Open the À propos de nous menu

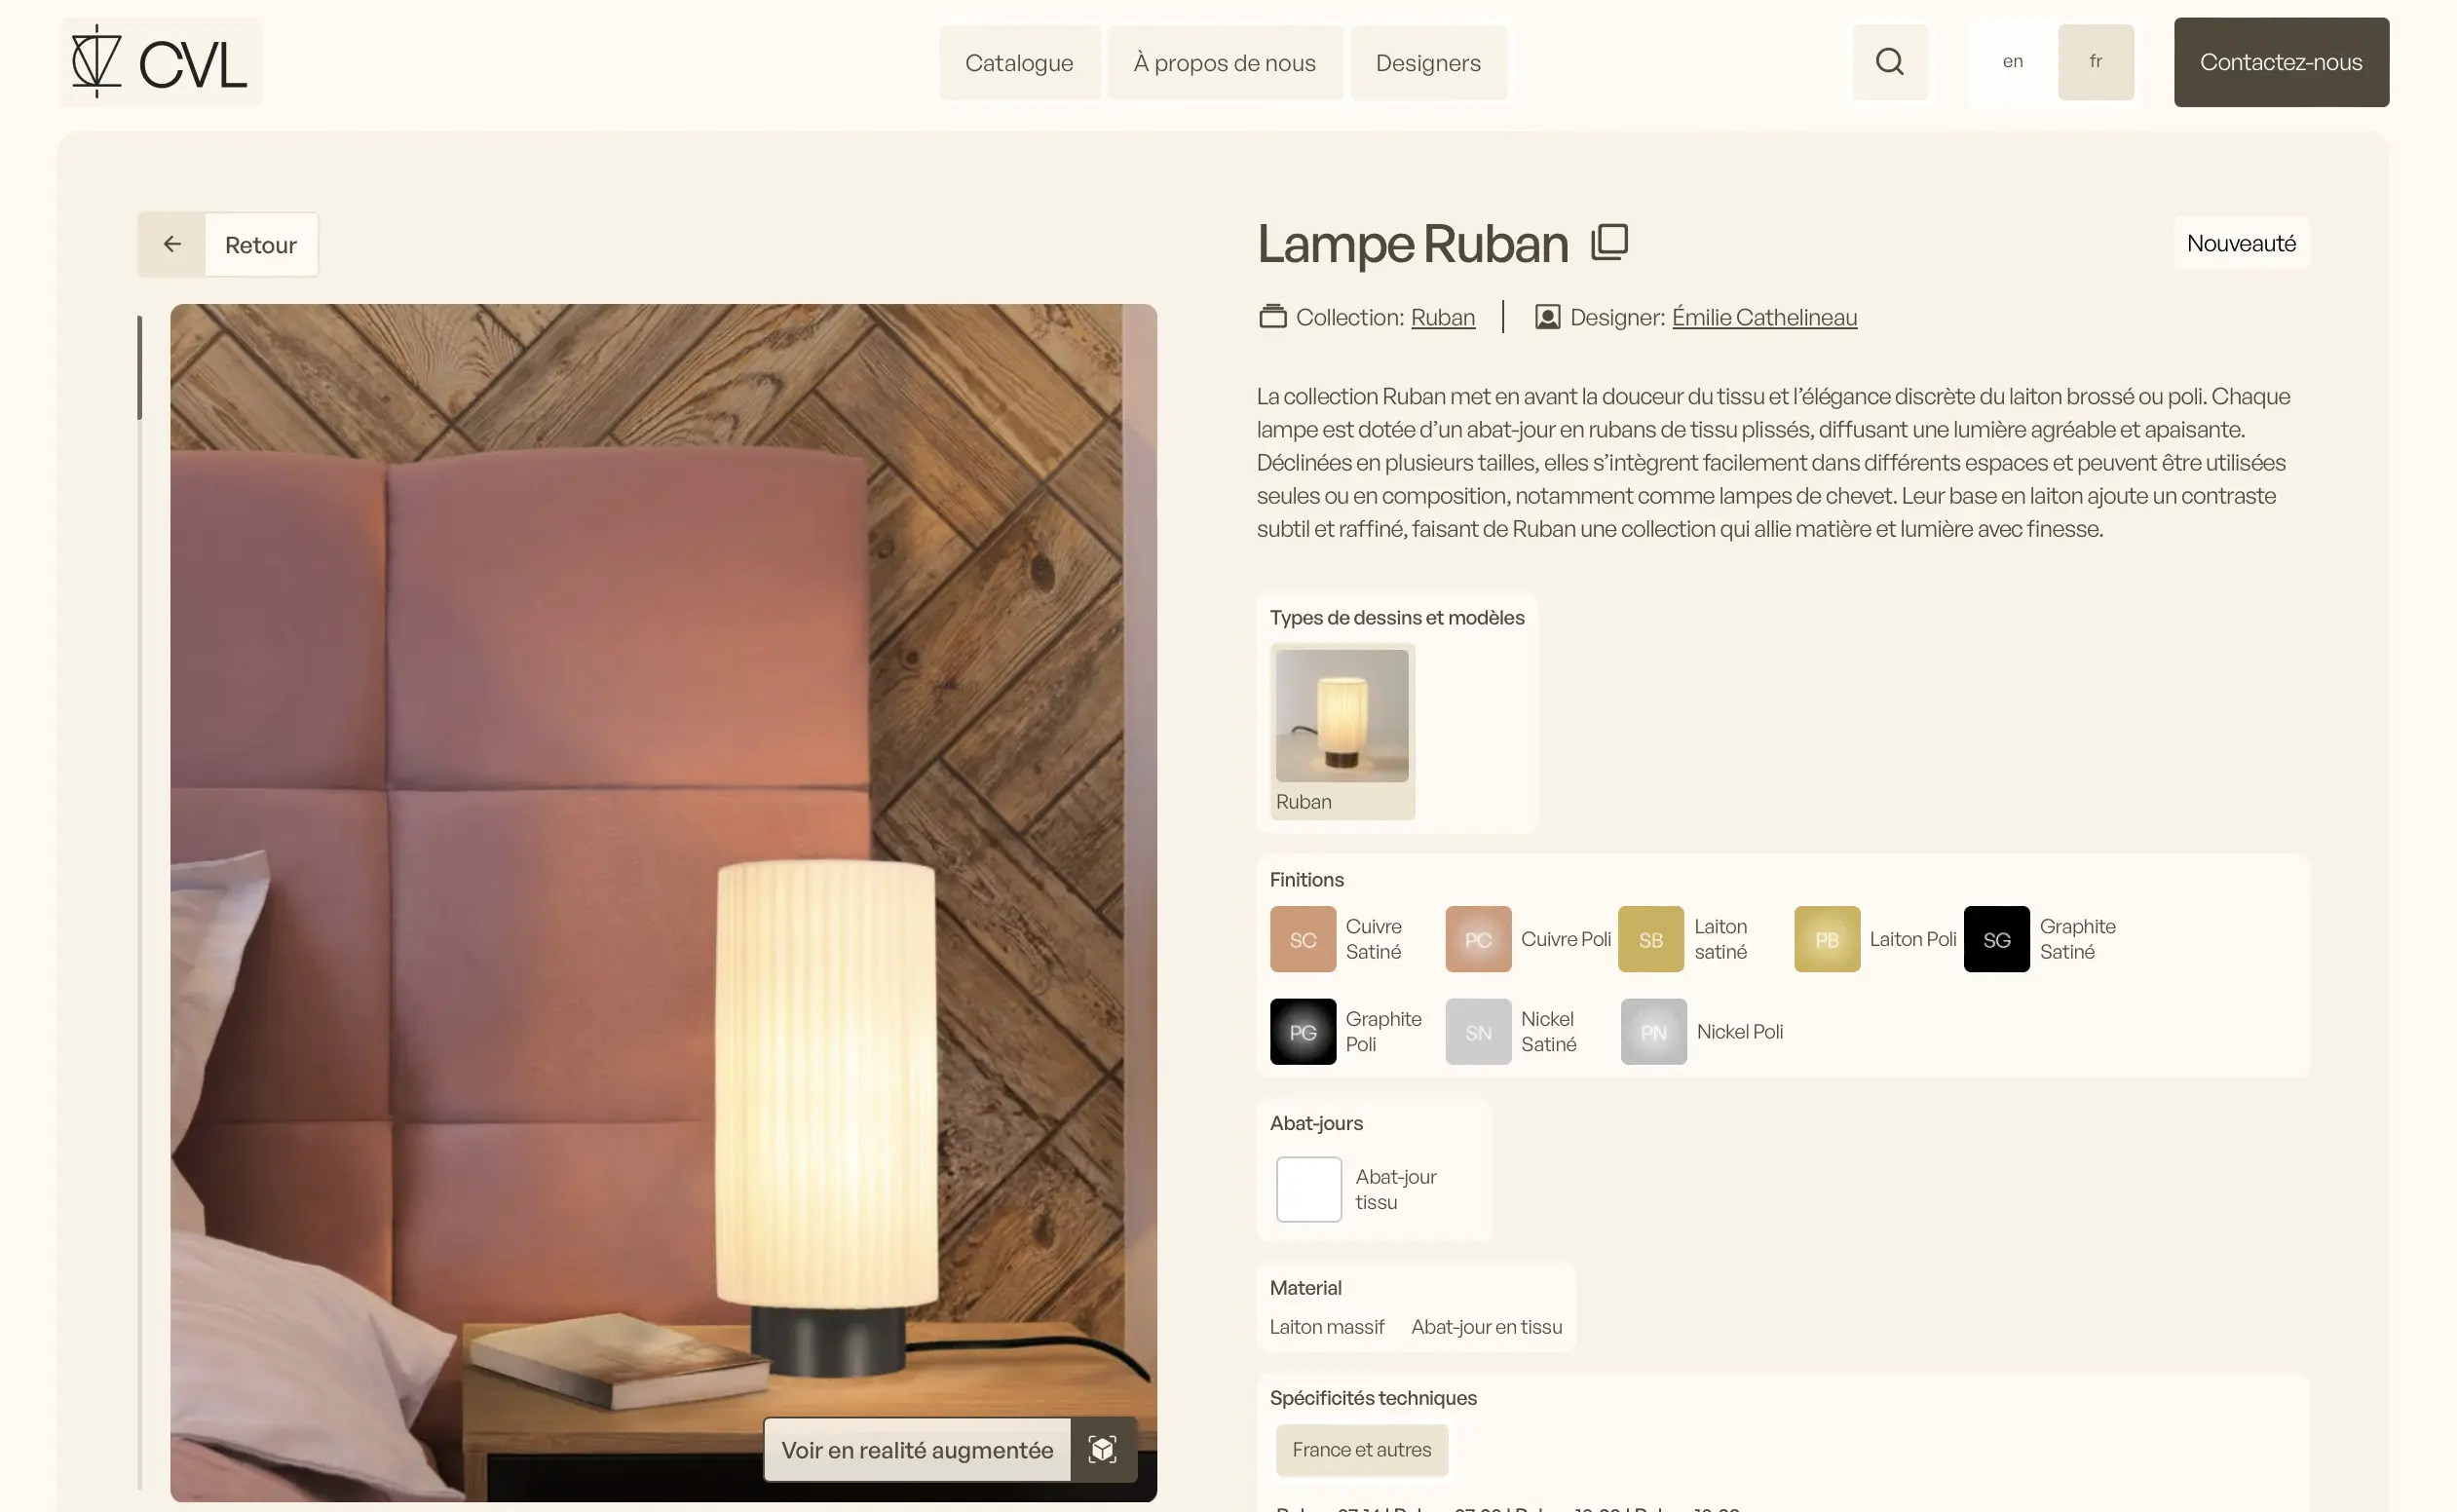1224,62
